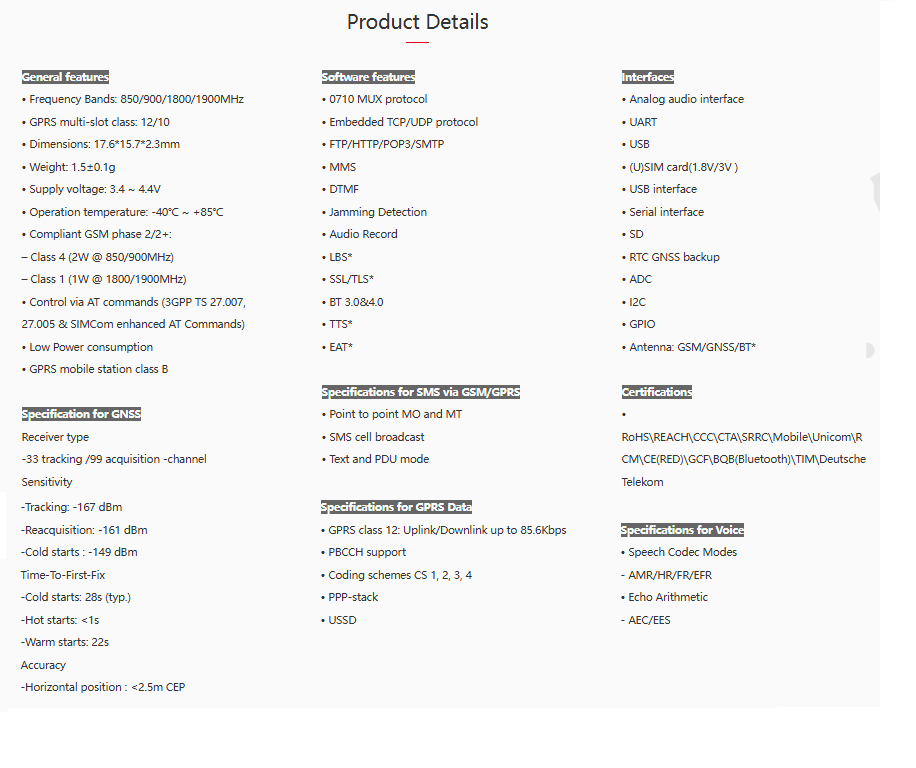Click the Product Details heading
Screen dimensions: 916x768
pos(417,22)
